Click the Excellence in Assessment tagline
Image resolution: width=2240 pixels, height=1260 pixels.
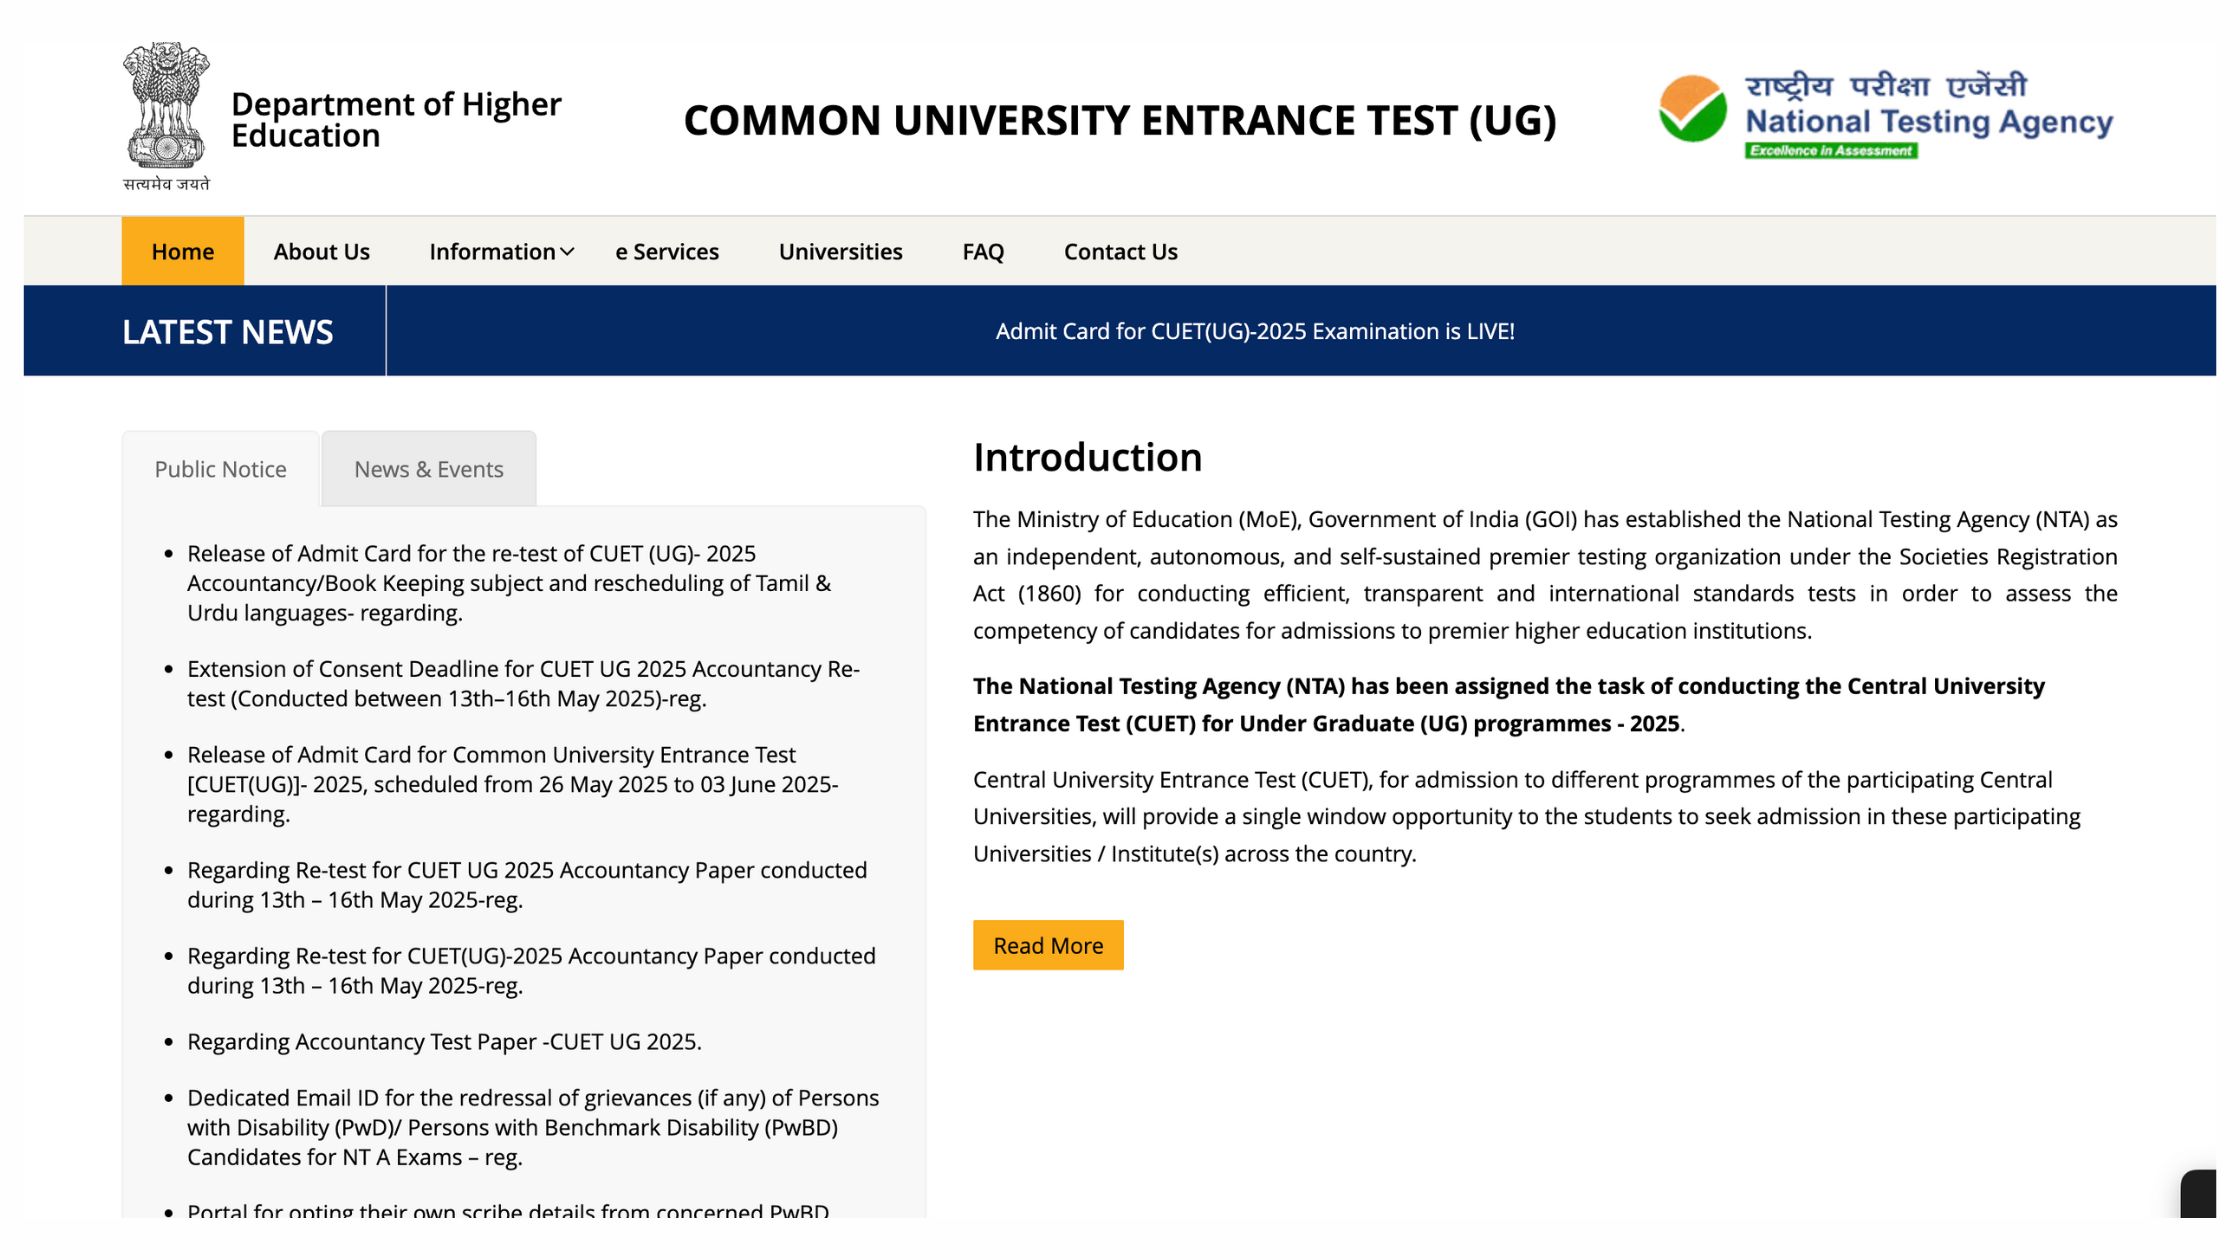pyautogui.click(x=1831, y=151)
